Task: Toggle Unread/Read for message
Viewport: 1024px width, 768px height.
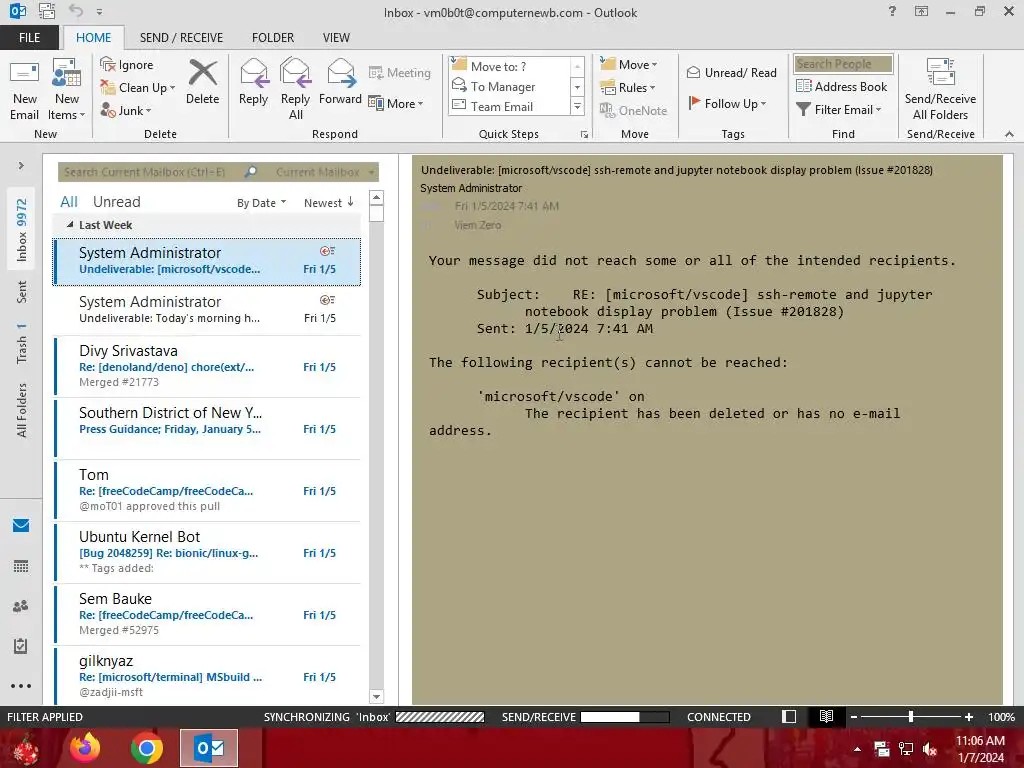Action: tap(731, 72)
